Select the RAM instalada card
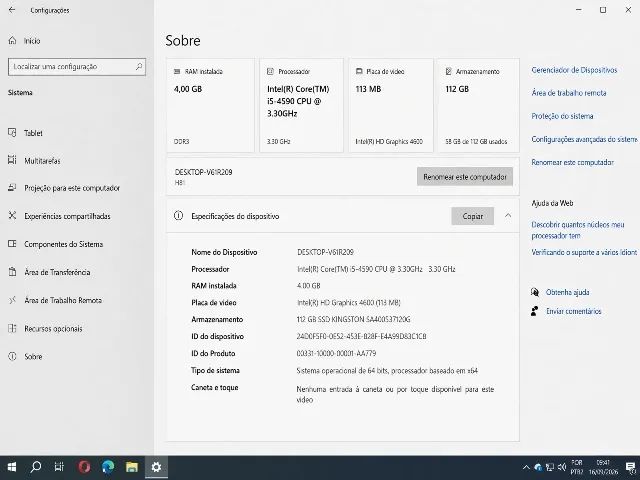640x480 pixels. [210, 105]
